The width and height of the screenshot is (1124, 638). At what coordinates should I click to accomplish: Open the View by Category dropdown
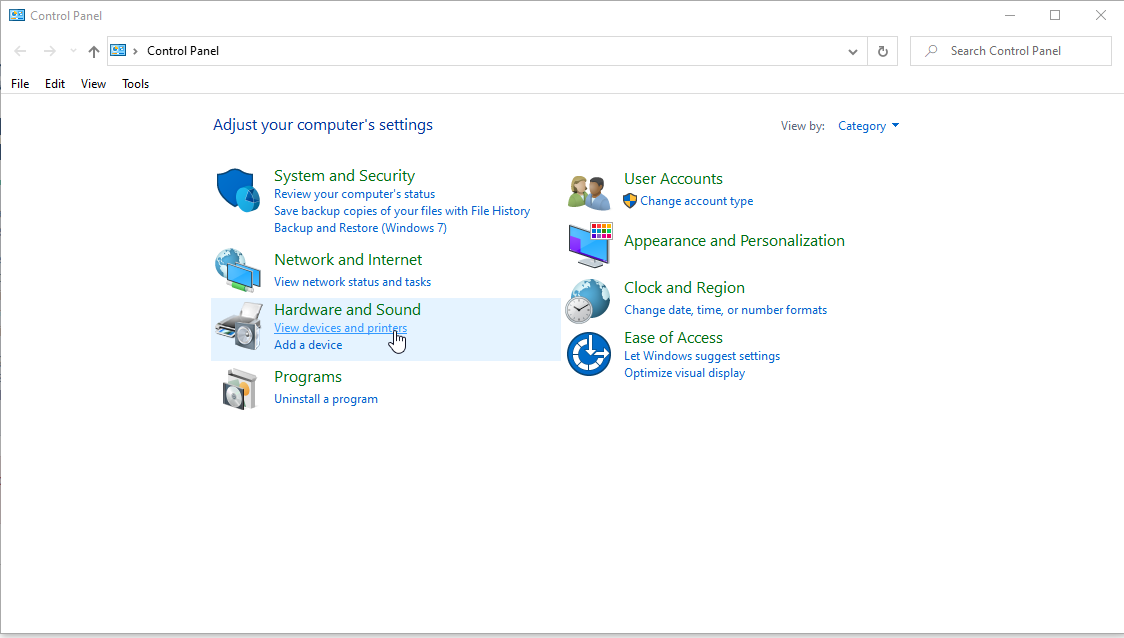(x=868, y=126)
